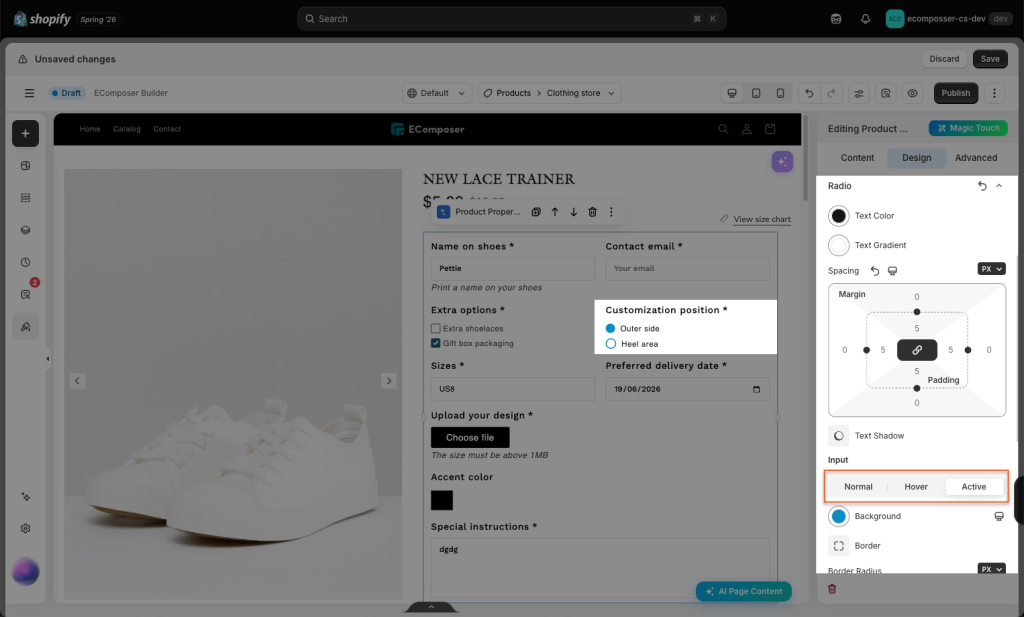Open the page settings sliders icon
The image size is (1024, 617).
click(859, 93)
